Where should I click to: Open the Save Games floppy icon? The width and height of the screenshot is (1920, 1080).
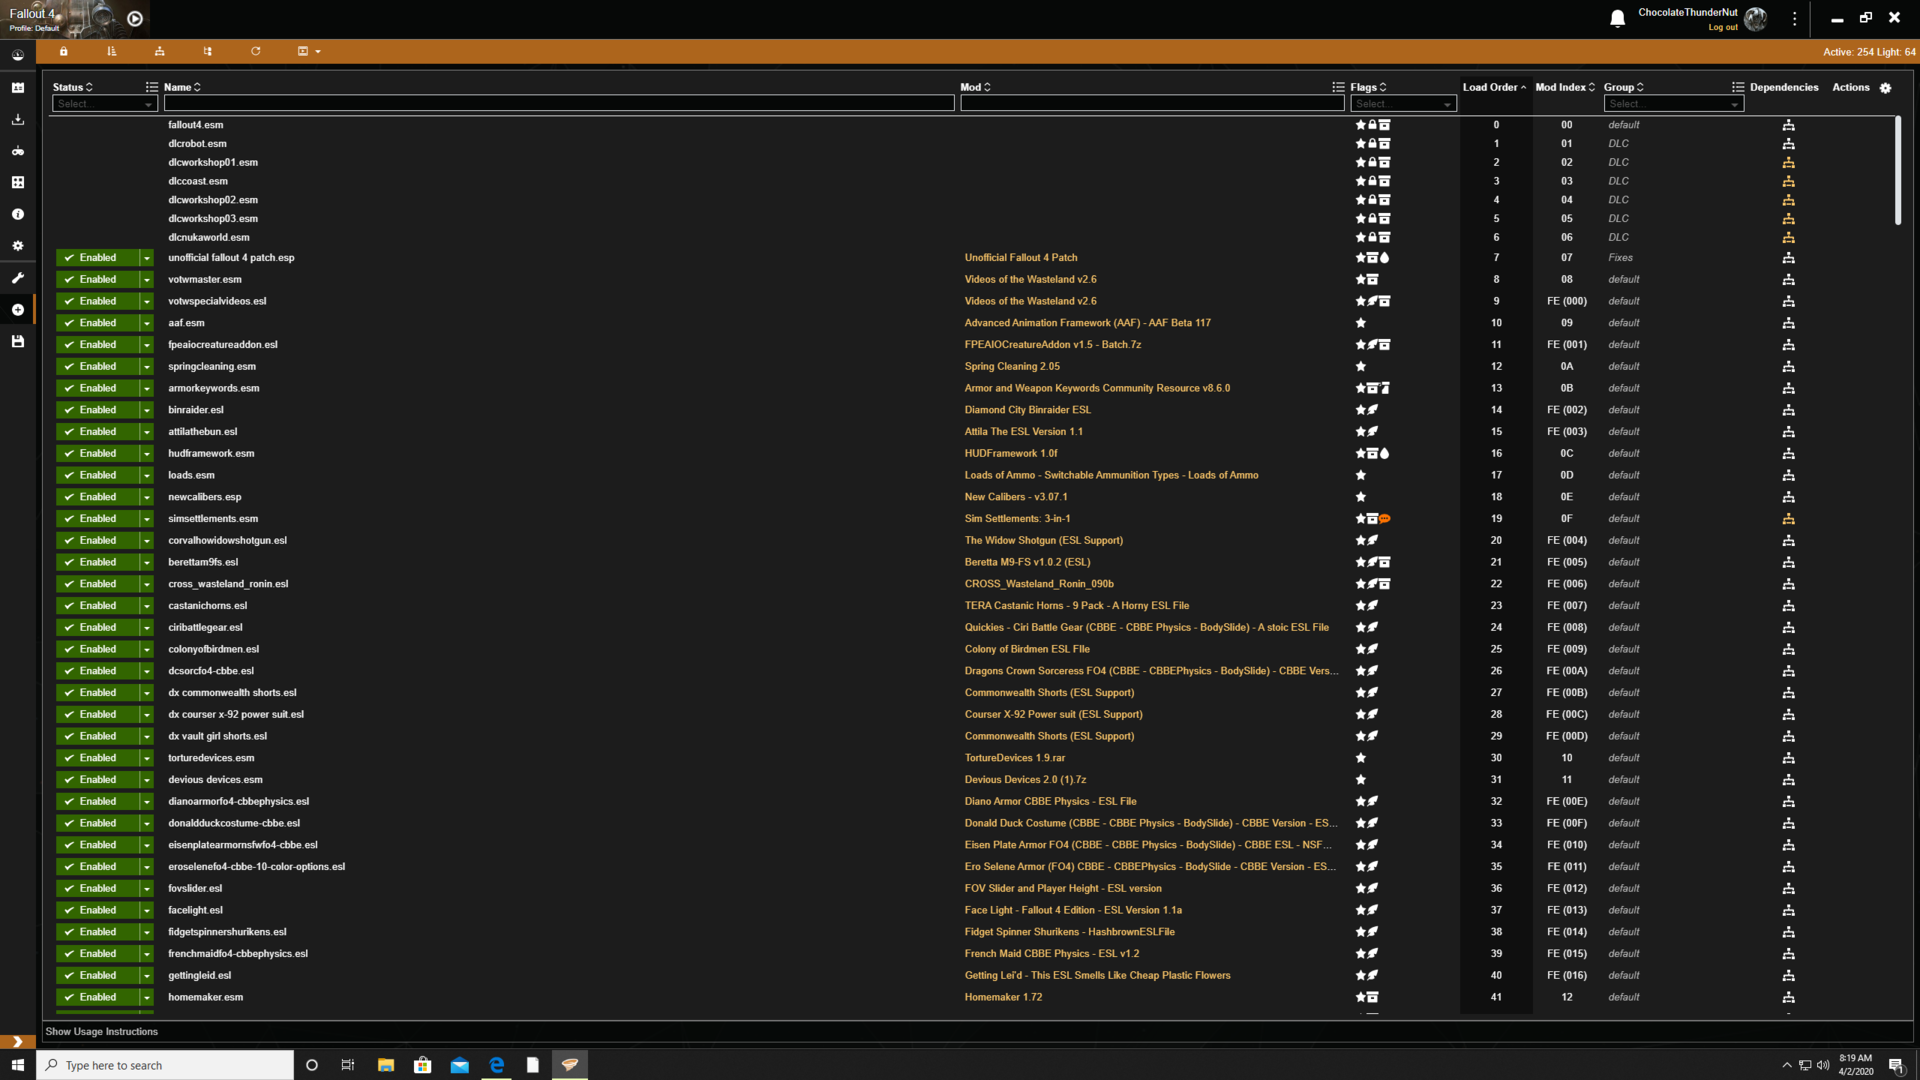[17, 342]
